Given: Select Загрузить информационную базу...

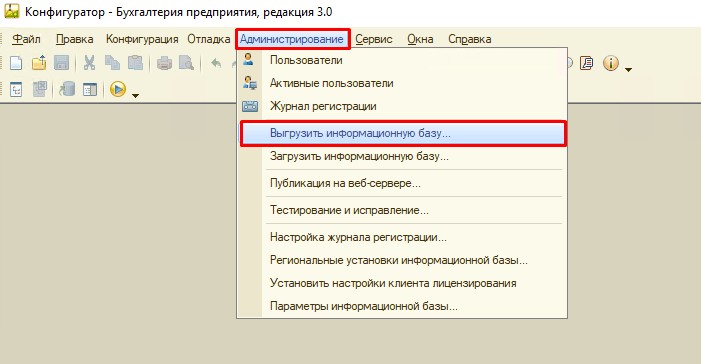Looking at the screenshot, I should [x=402, y=157].
